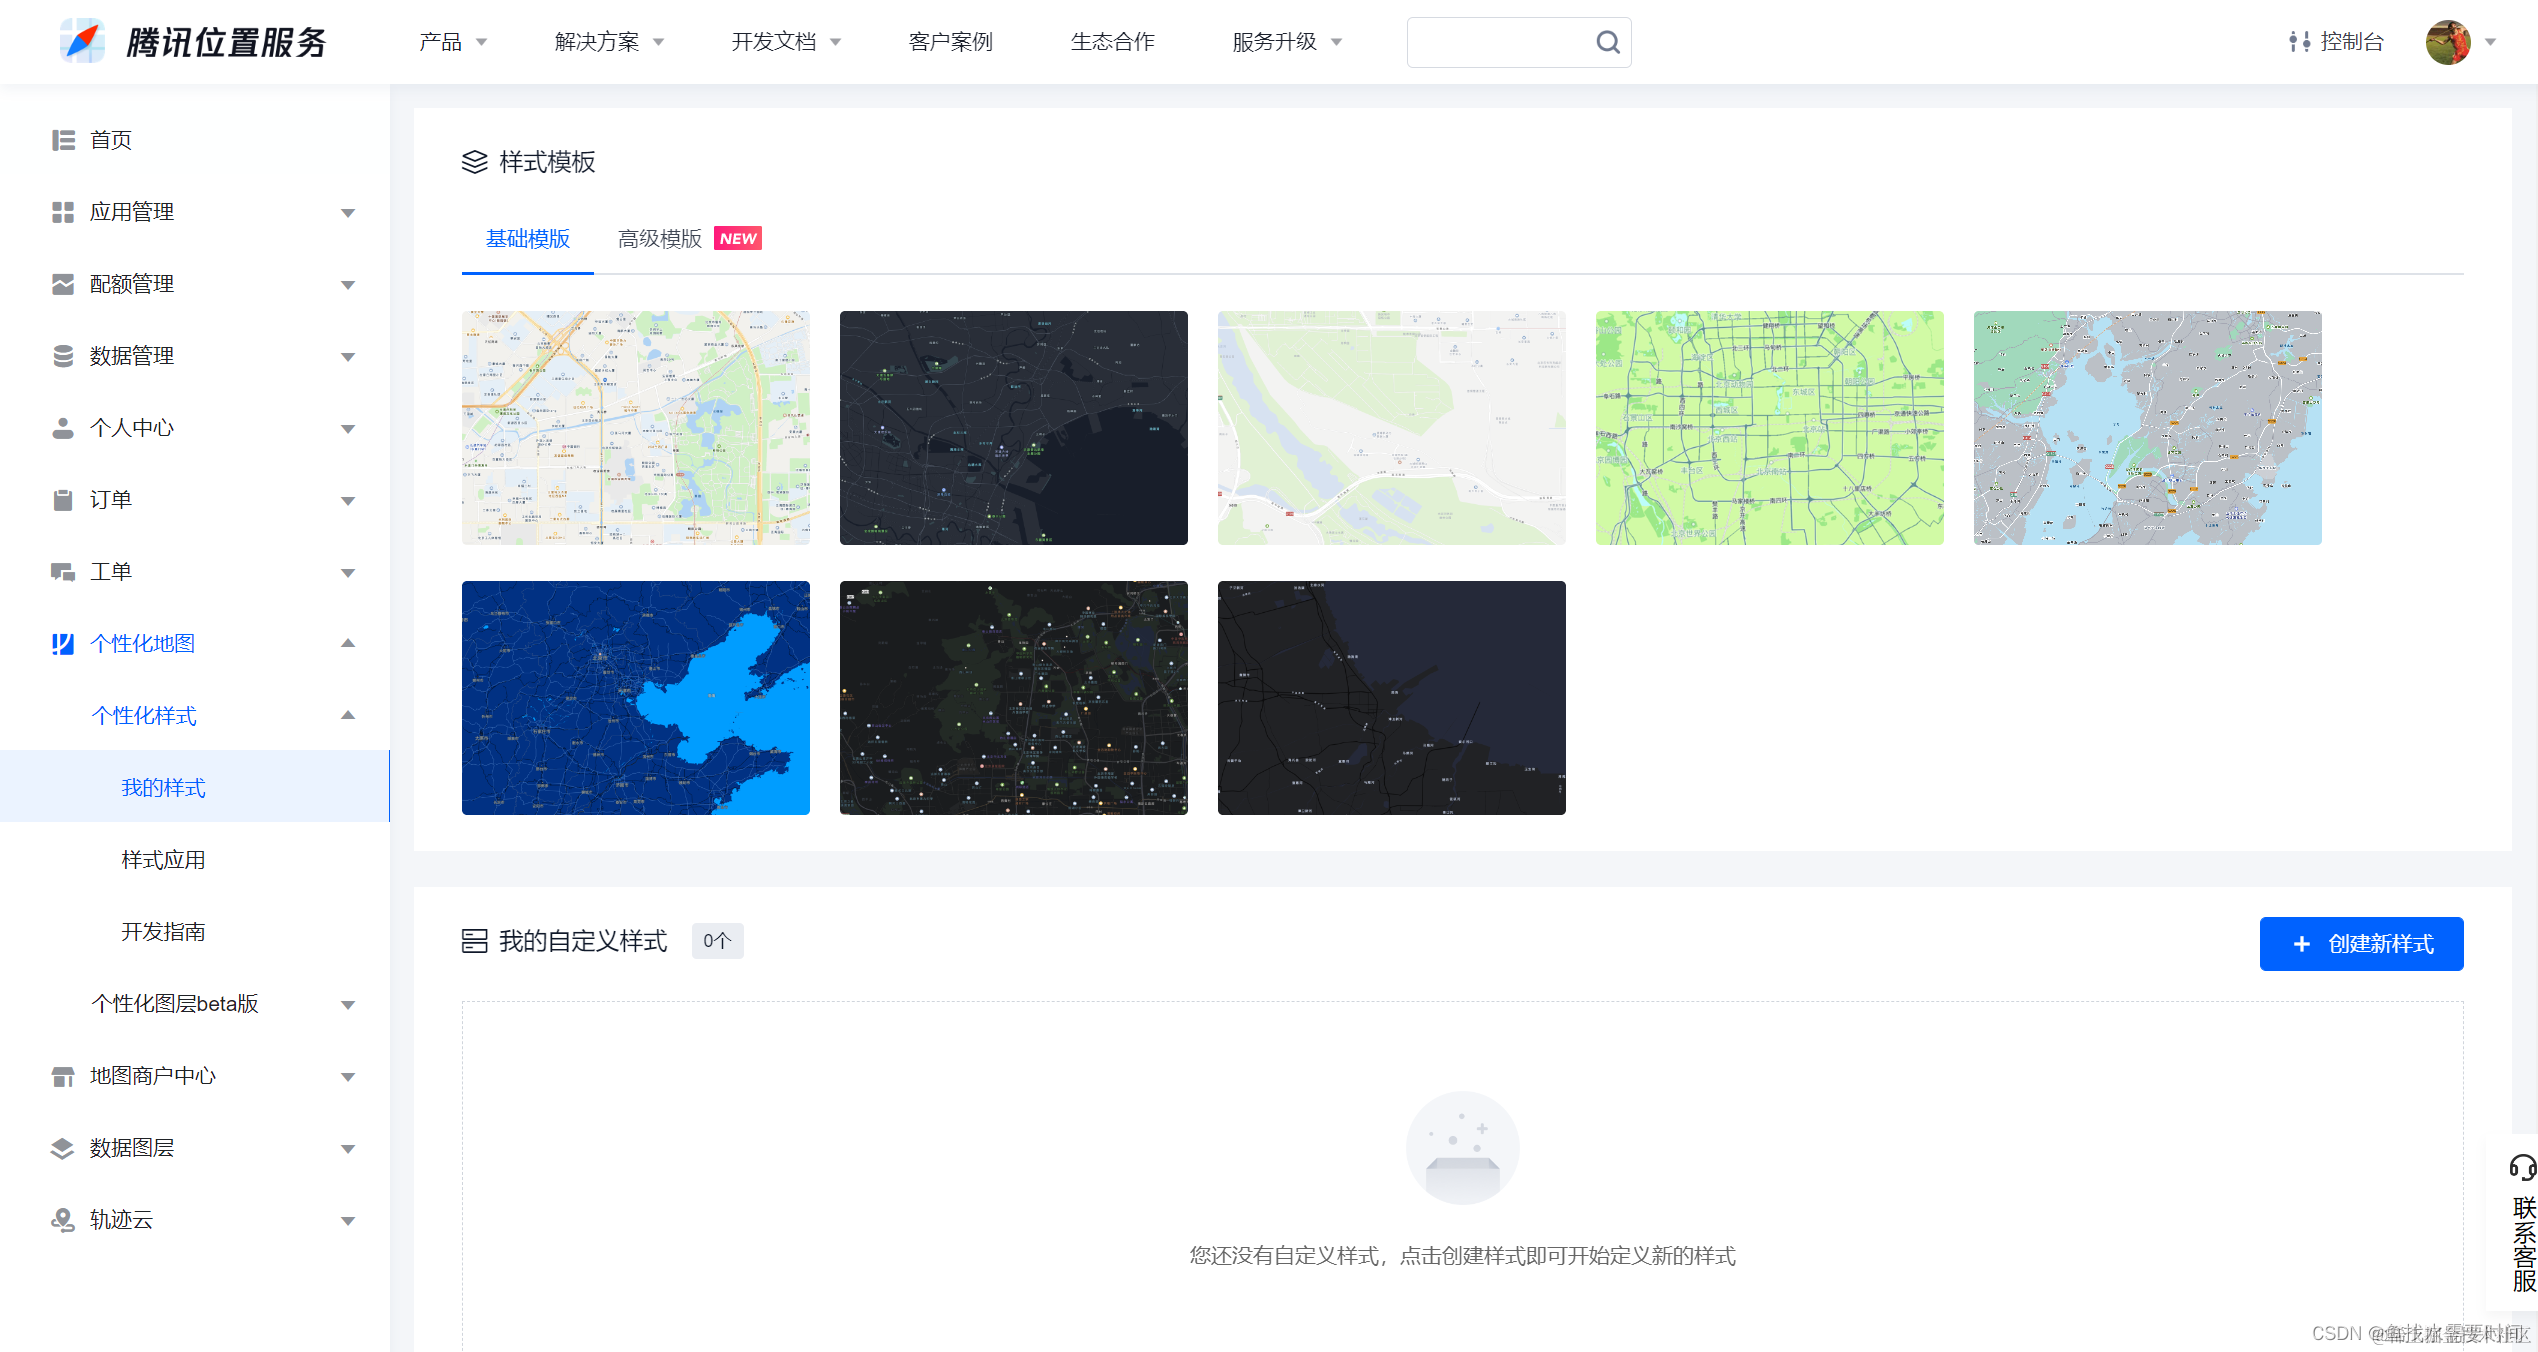Open the 配额管理 sidebar icon
This screenshot has width=2538, height=1352.
tap(62, 284)
